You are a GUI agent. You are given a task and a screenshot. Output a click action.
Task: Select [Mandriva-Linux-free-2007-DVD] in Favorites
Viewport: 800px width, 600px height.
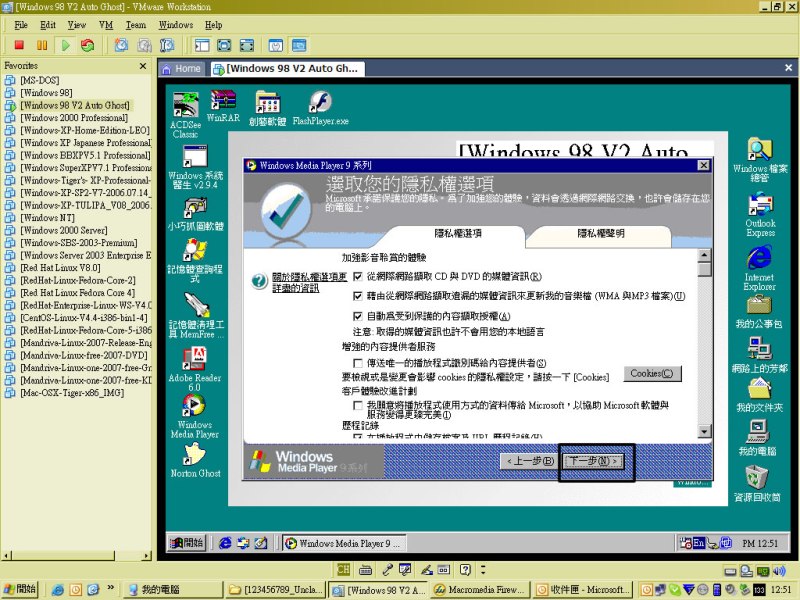point(84,355)
